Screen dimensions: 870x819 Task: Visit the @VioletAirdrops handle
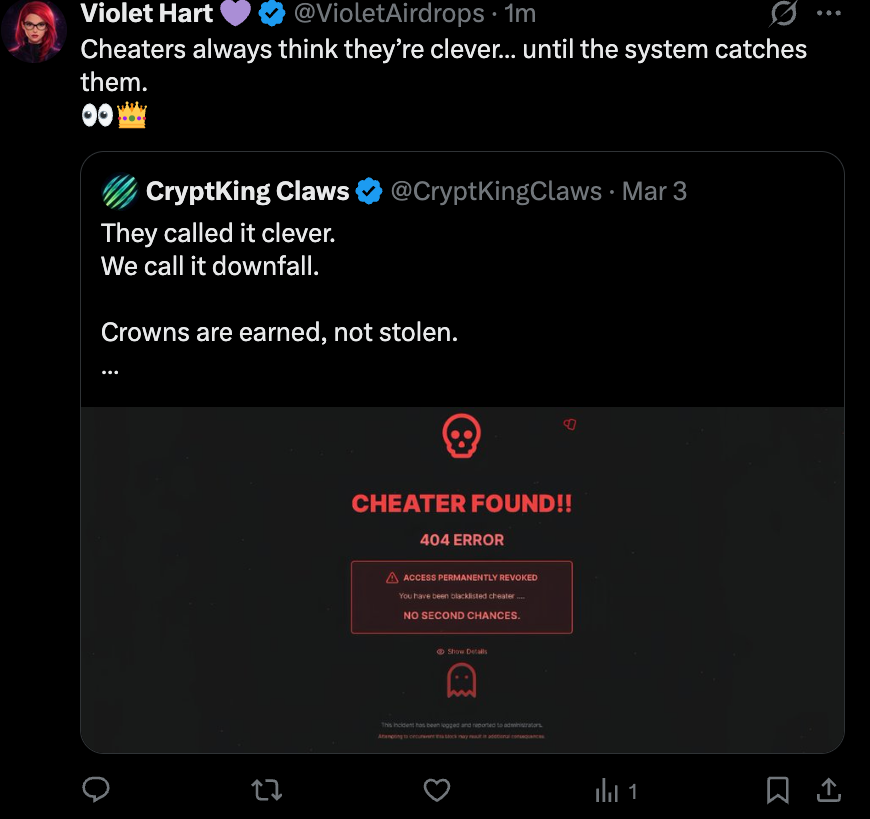[389, 13]
